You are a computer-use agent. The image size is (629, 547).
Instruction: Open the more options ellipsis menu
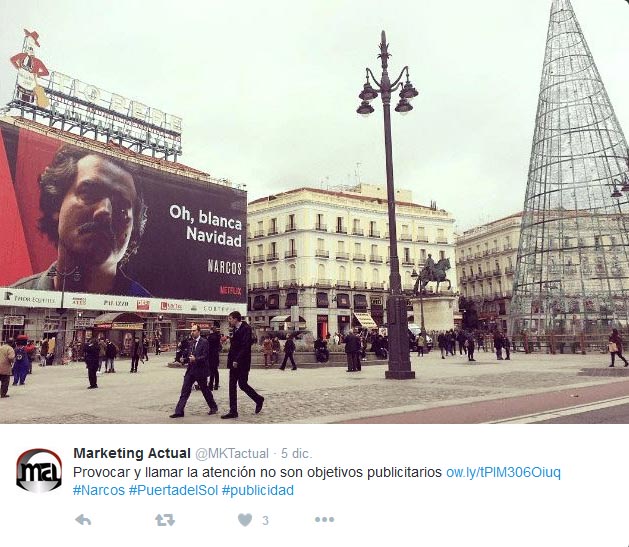(x=324, y=520)
